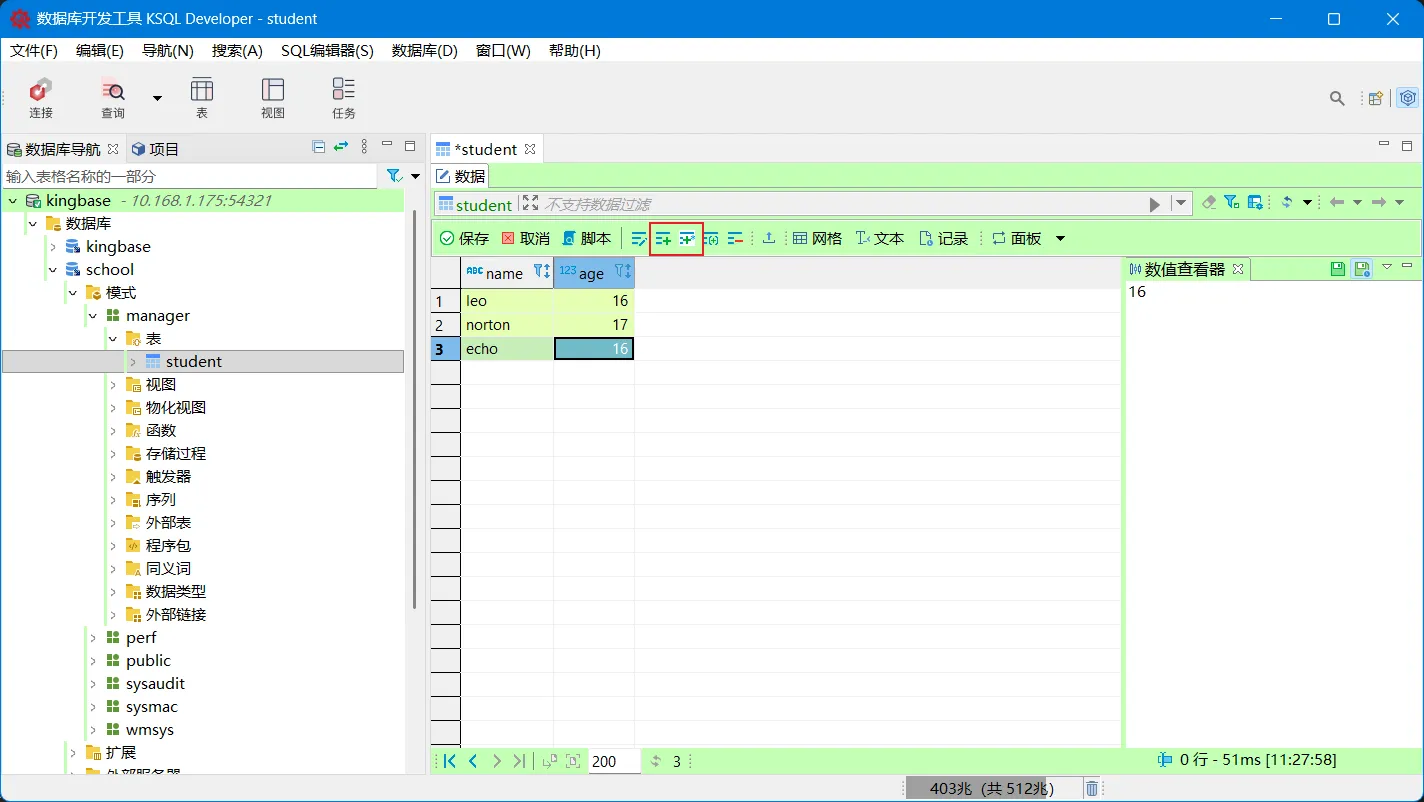Image resolution: width=1424 pixels, height=802 pixels.
Task: Expand the manager schema node
Action: 92,315
